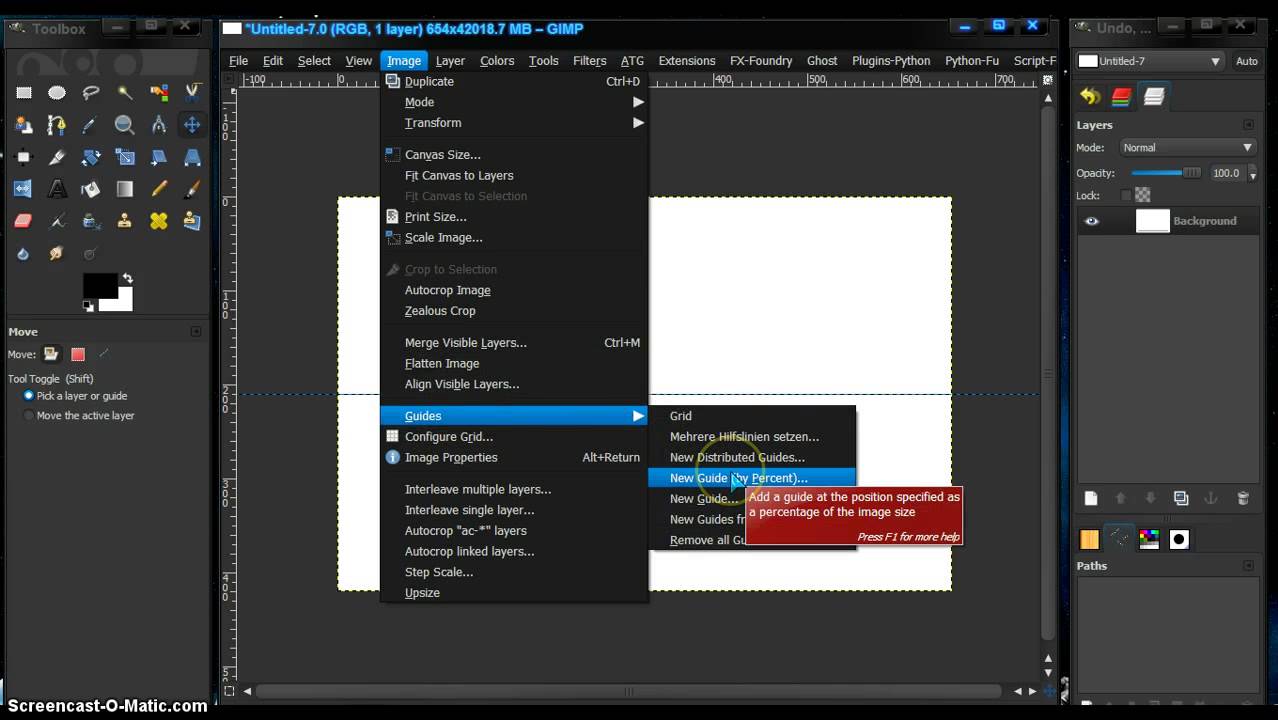Screen dimensions: 1278x720
Task: Select the Ellipse Select tool
Action: [57, 93]
